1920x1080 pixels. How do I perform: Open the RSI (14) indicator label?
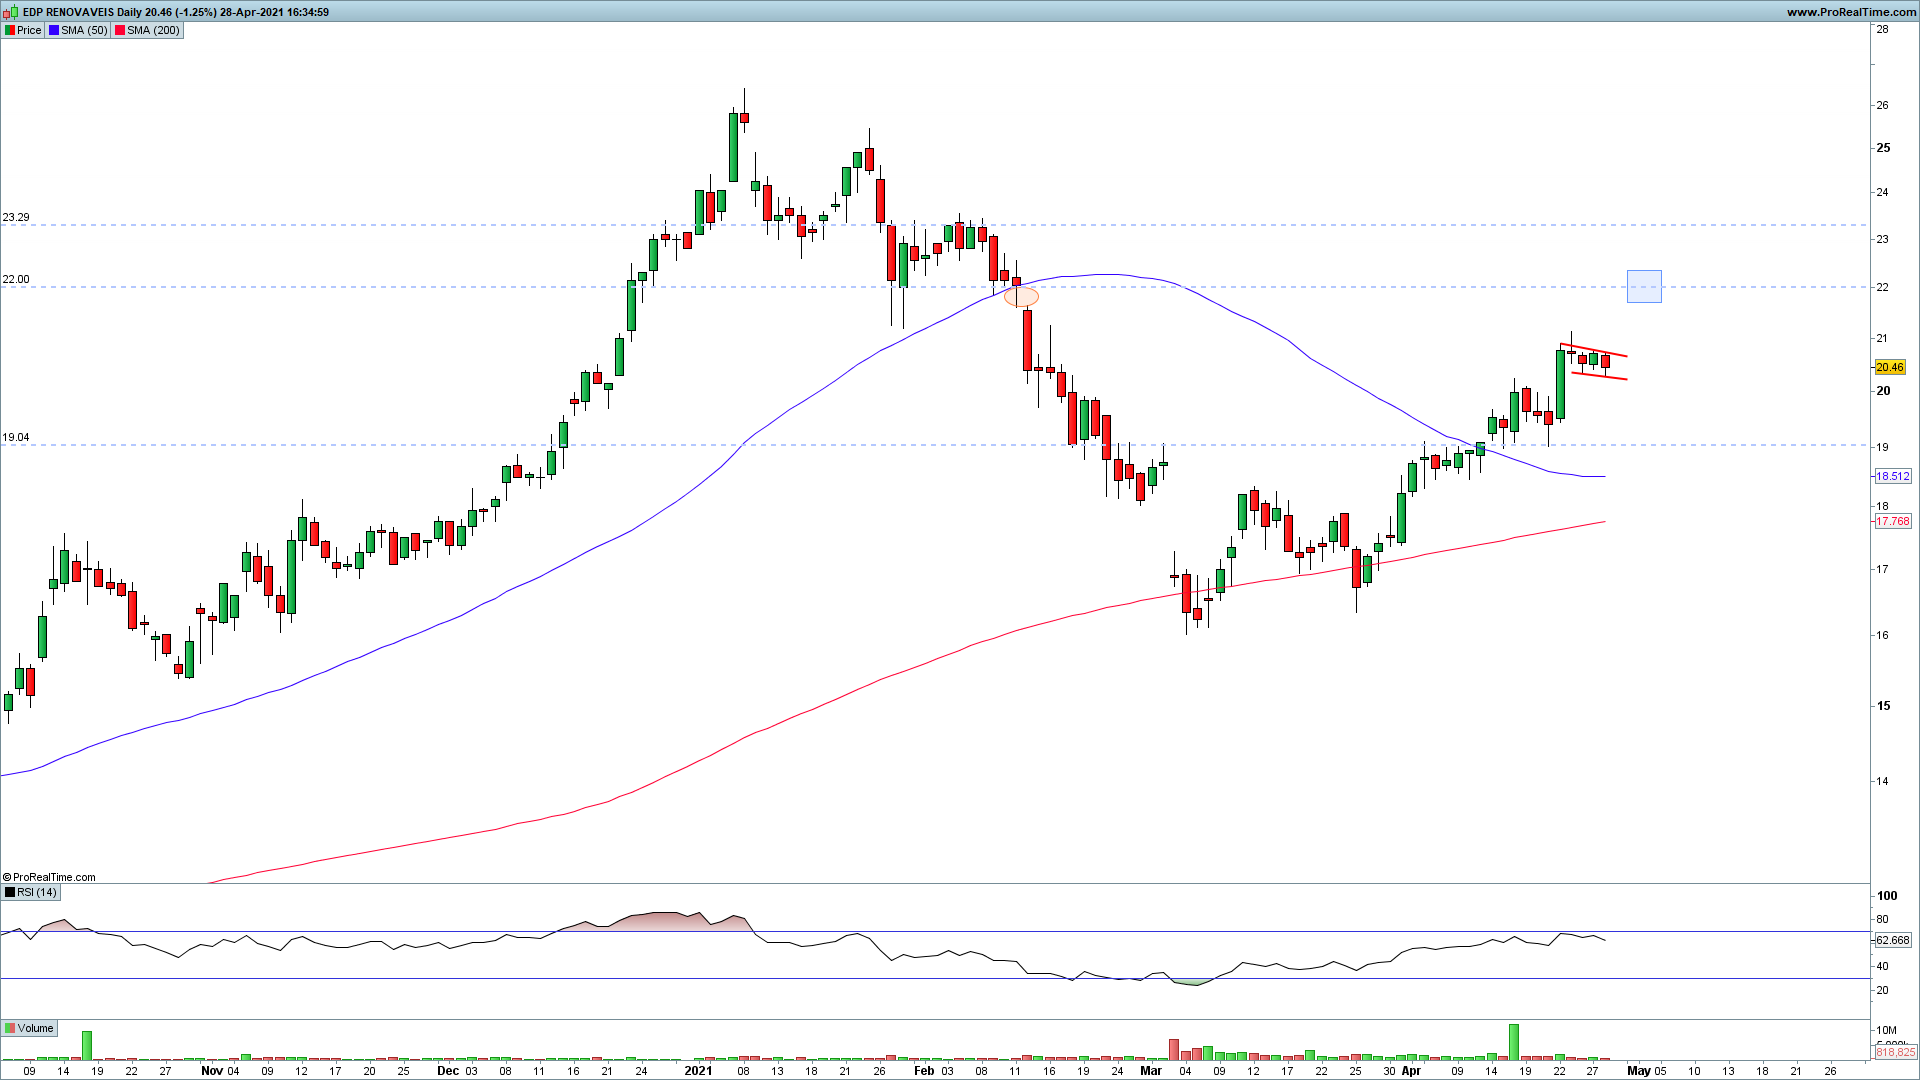(37, 892)
